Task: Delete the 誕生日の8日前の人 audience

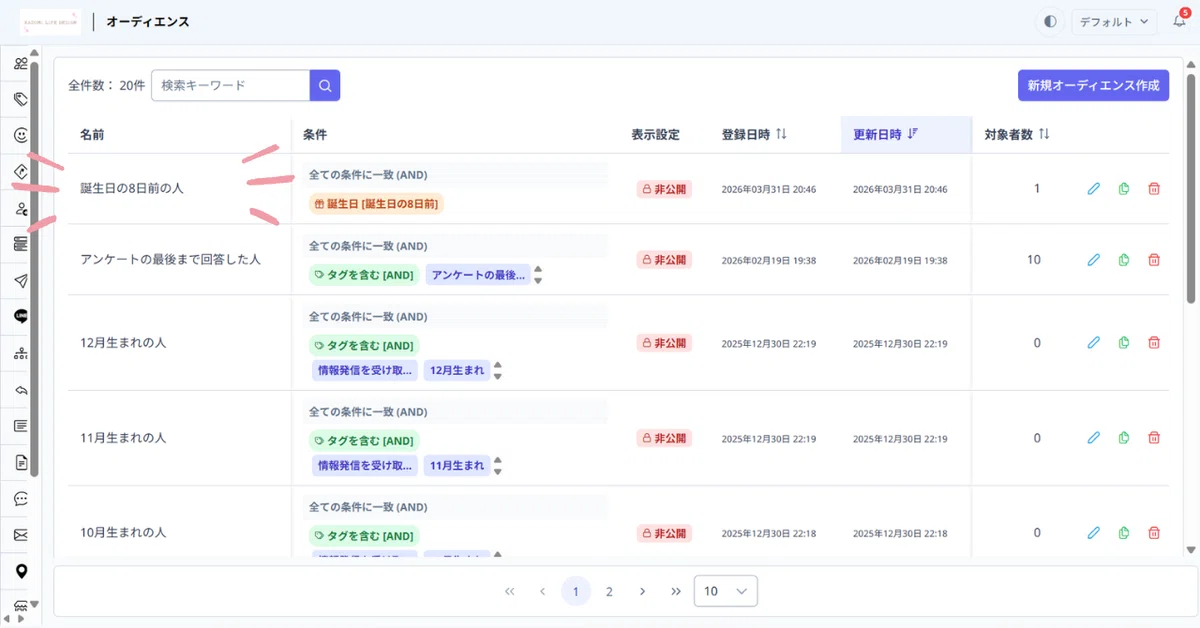Action: click(1154, 188)
